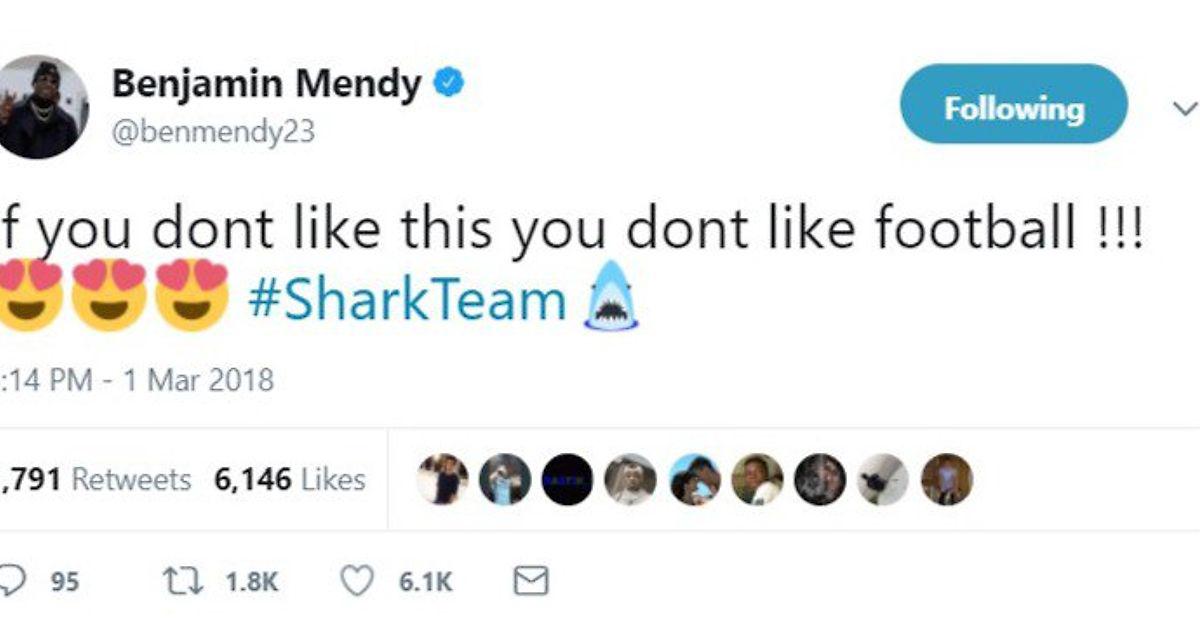View the 6,146 Likes list
This screenshot has height=630, width=1200.
[x=290, y=480]
